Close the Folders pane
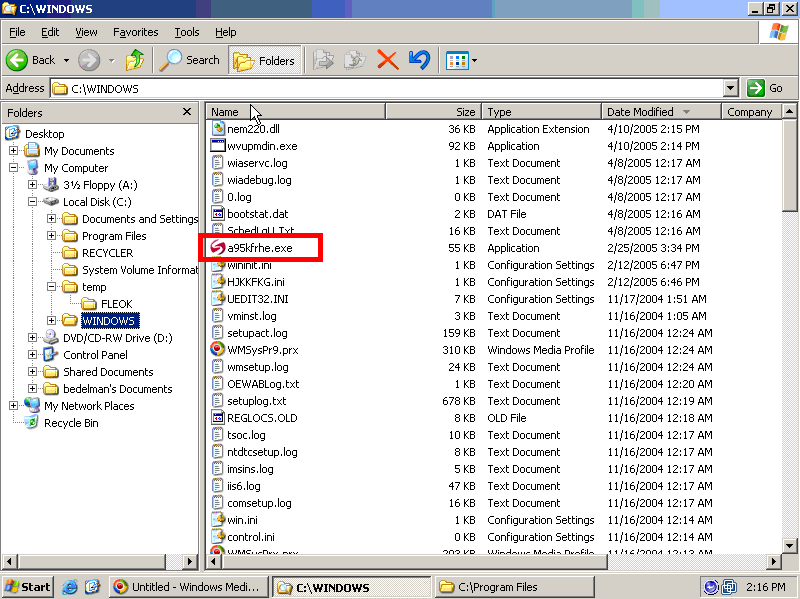 pyautogui.click(x=187, y=112)
